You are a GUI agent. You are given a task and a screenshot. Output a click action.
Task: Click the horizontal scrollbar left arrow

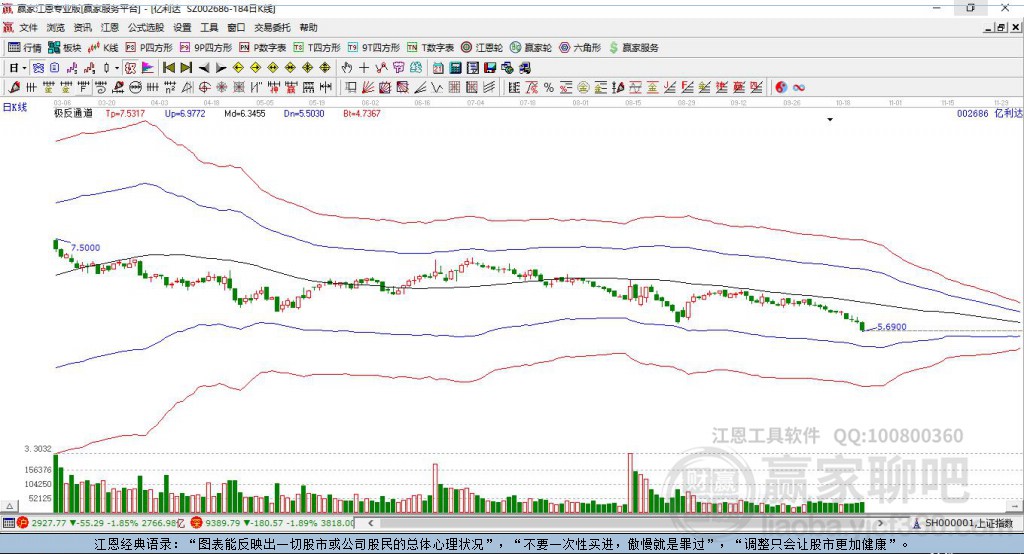point(371,523)
